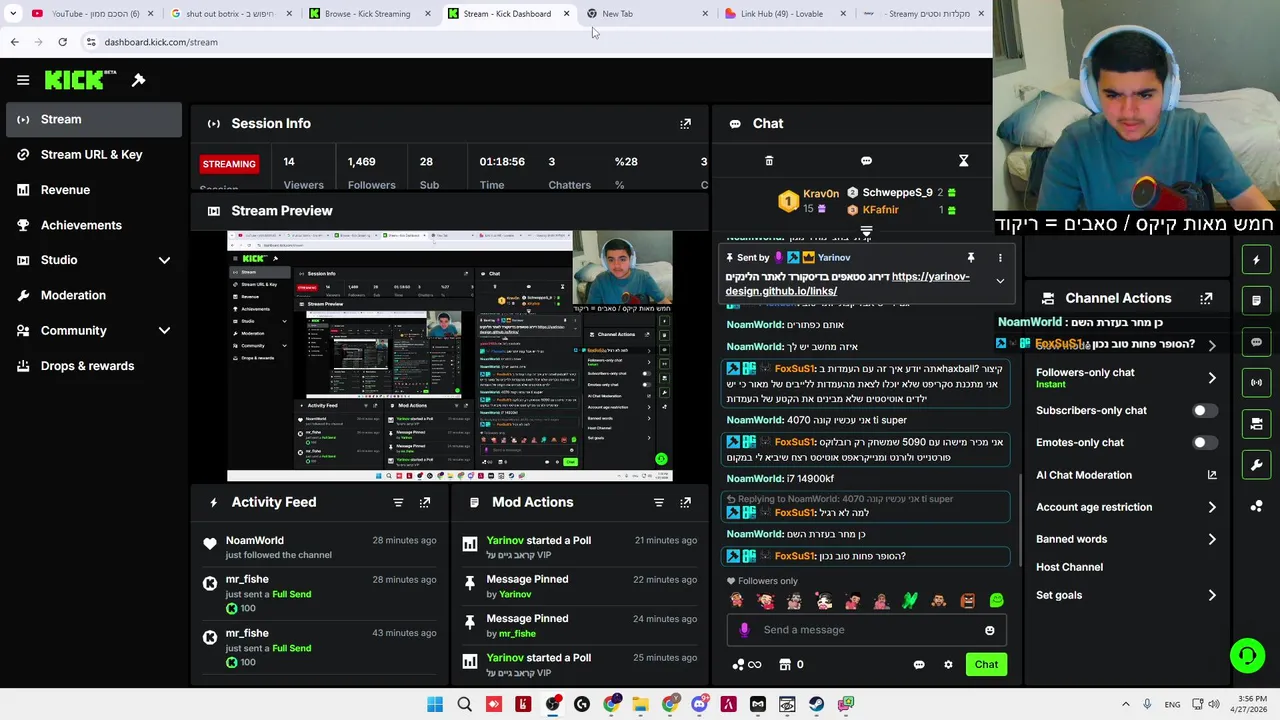Click the purple microphone icon in the message box
1280x720 pixels.
point(744,630)
